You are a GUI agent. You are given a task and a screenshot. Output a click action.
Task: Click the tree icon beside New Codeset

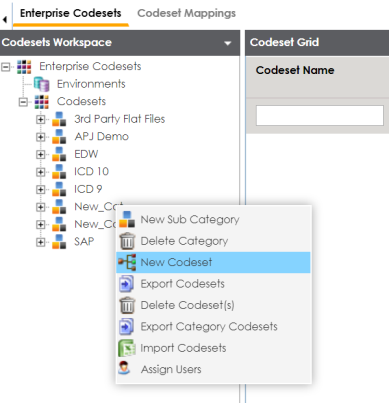click(x=127, y=262)
